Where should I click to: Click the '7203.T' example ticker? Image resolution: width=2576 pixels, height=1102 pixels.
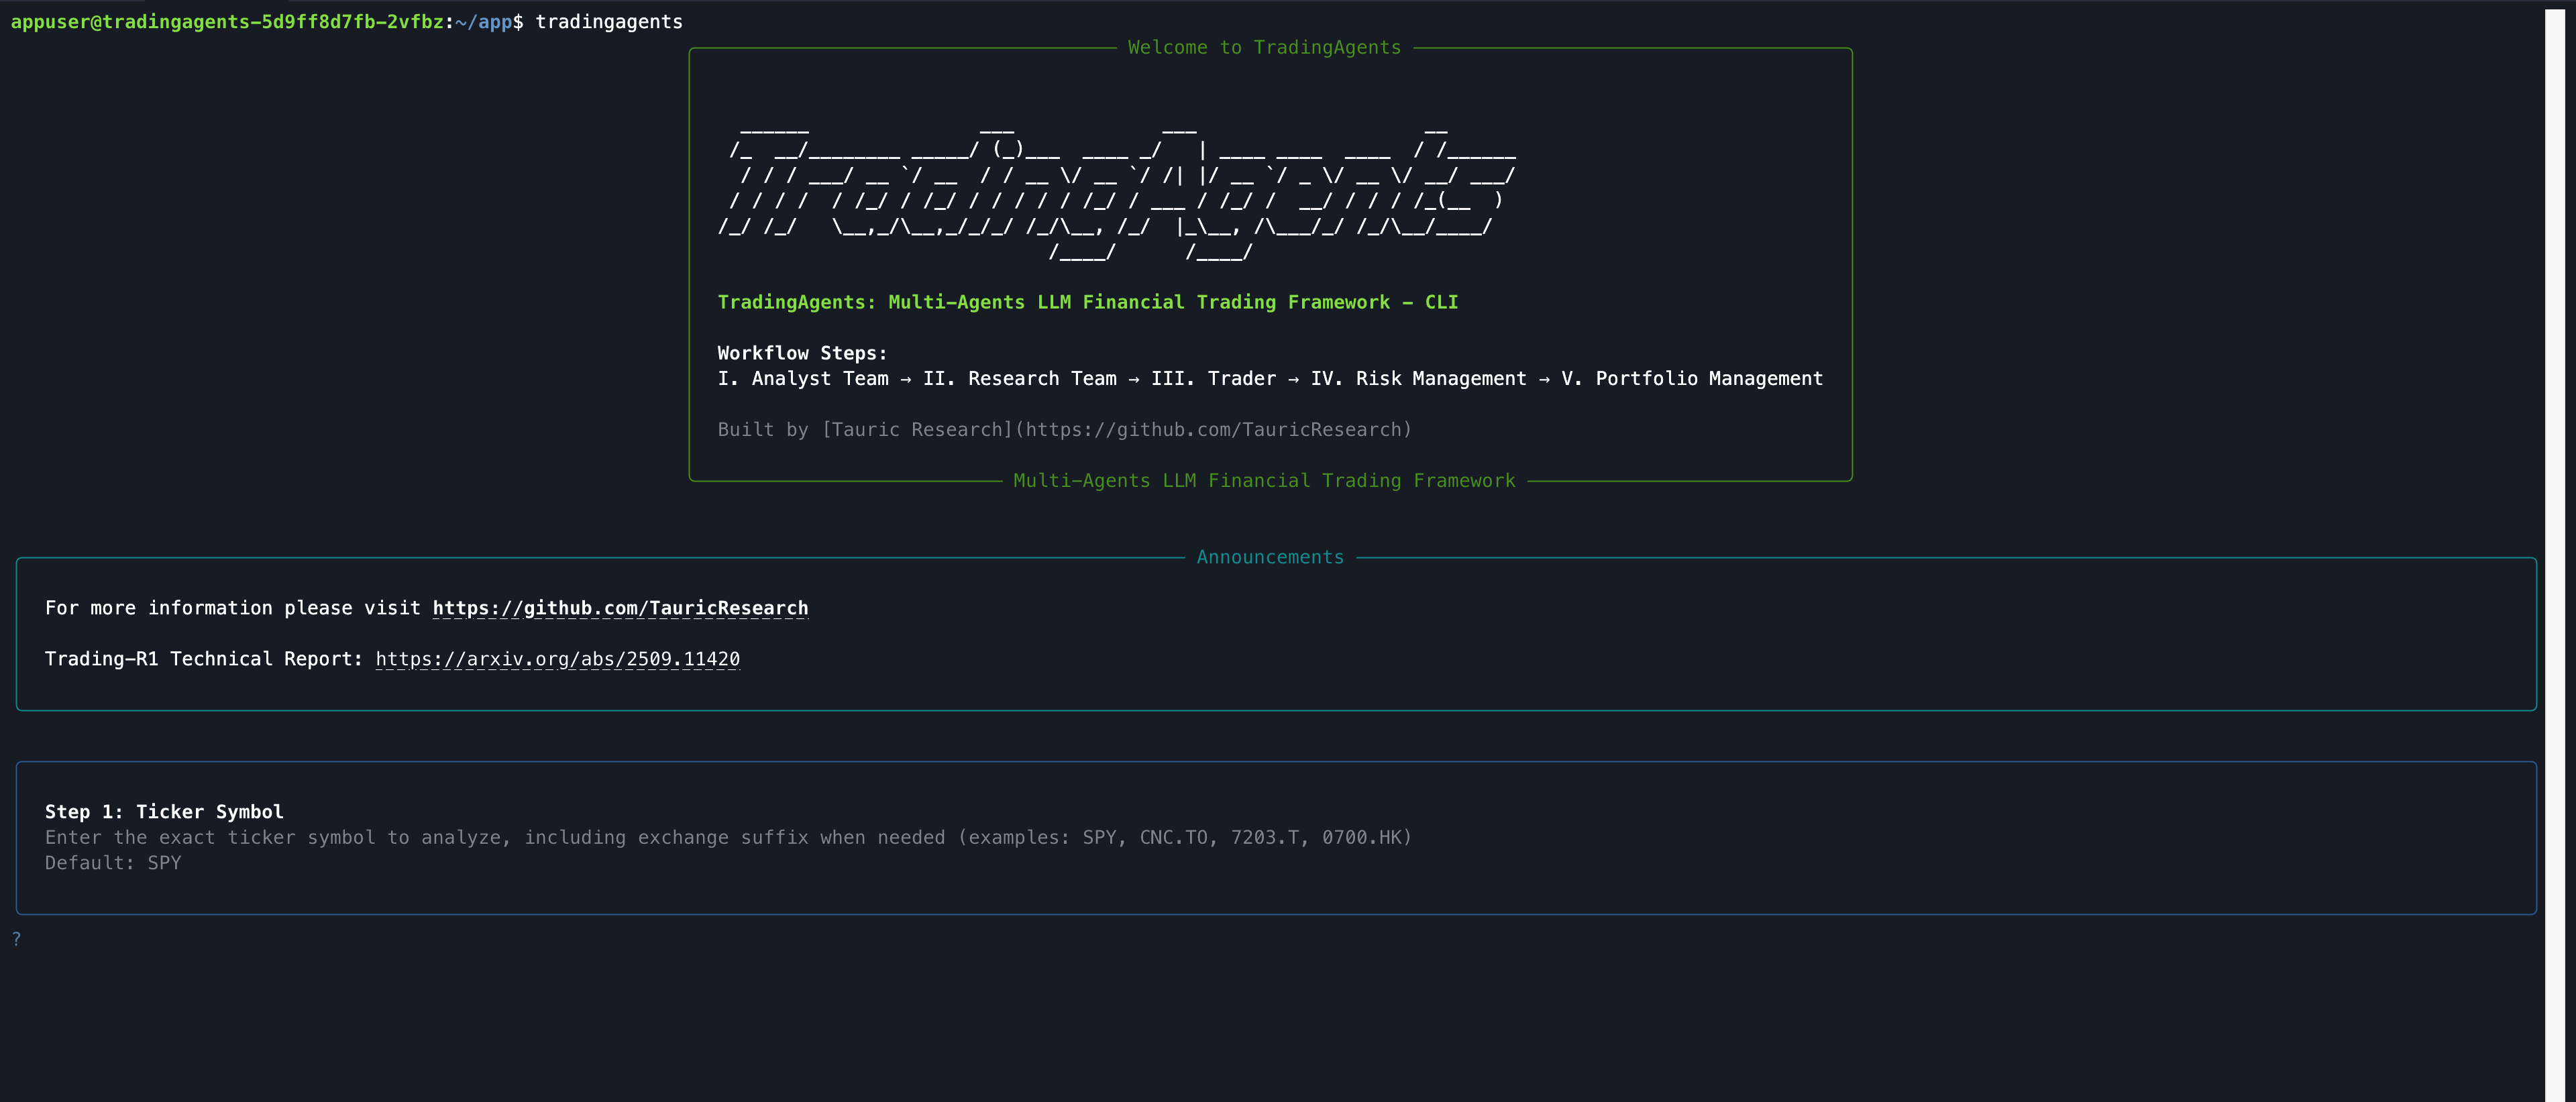[x=1264, y=837]
